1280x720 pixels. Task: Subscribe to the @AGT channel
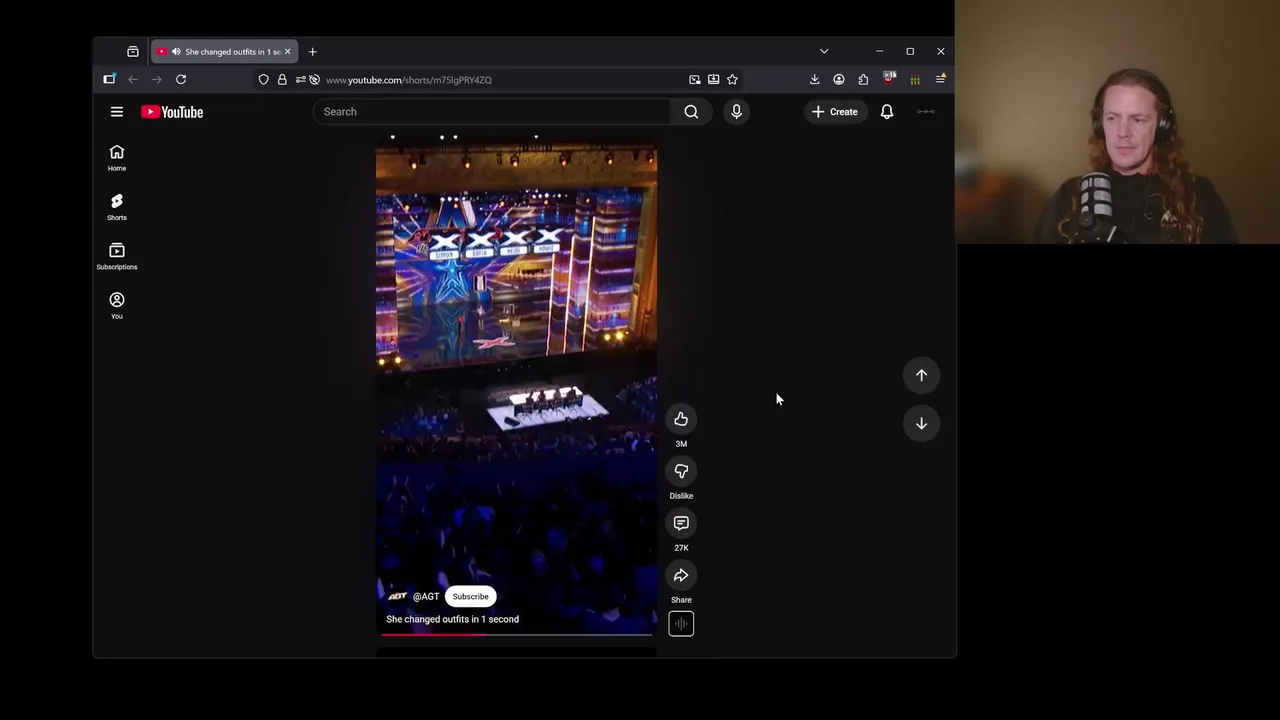pos(470,596)
